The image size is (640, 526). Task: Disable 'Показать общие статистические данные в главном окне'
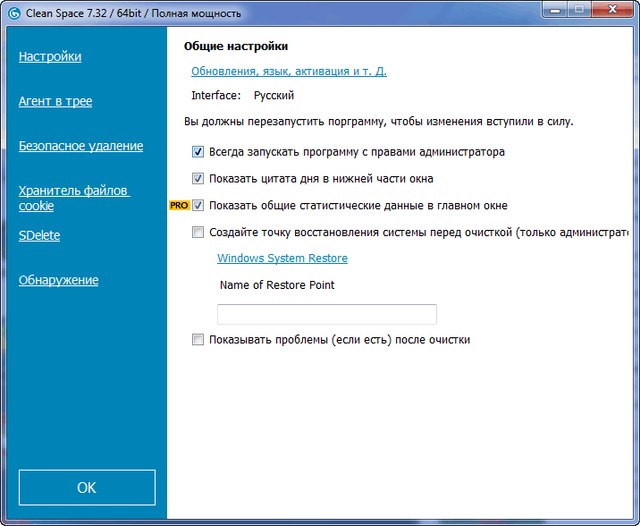coord(197,206)
